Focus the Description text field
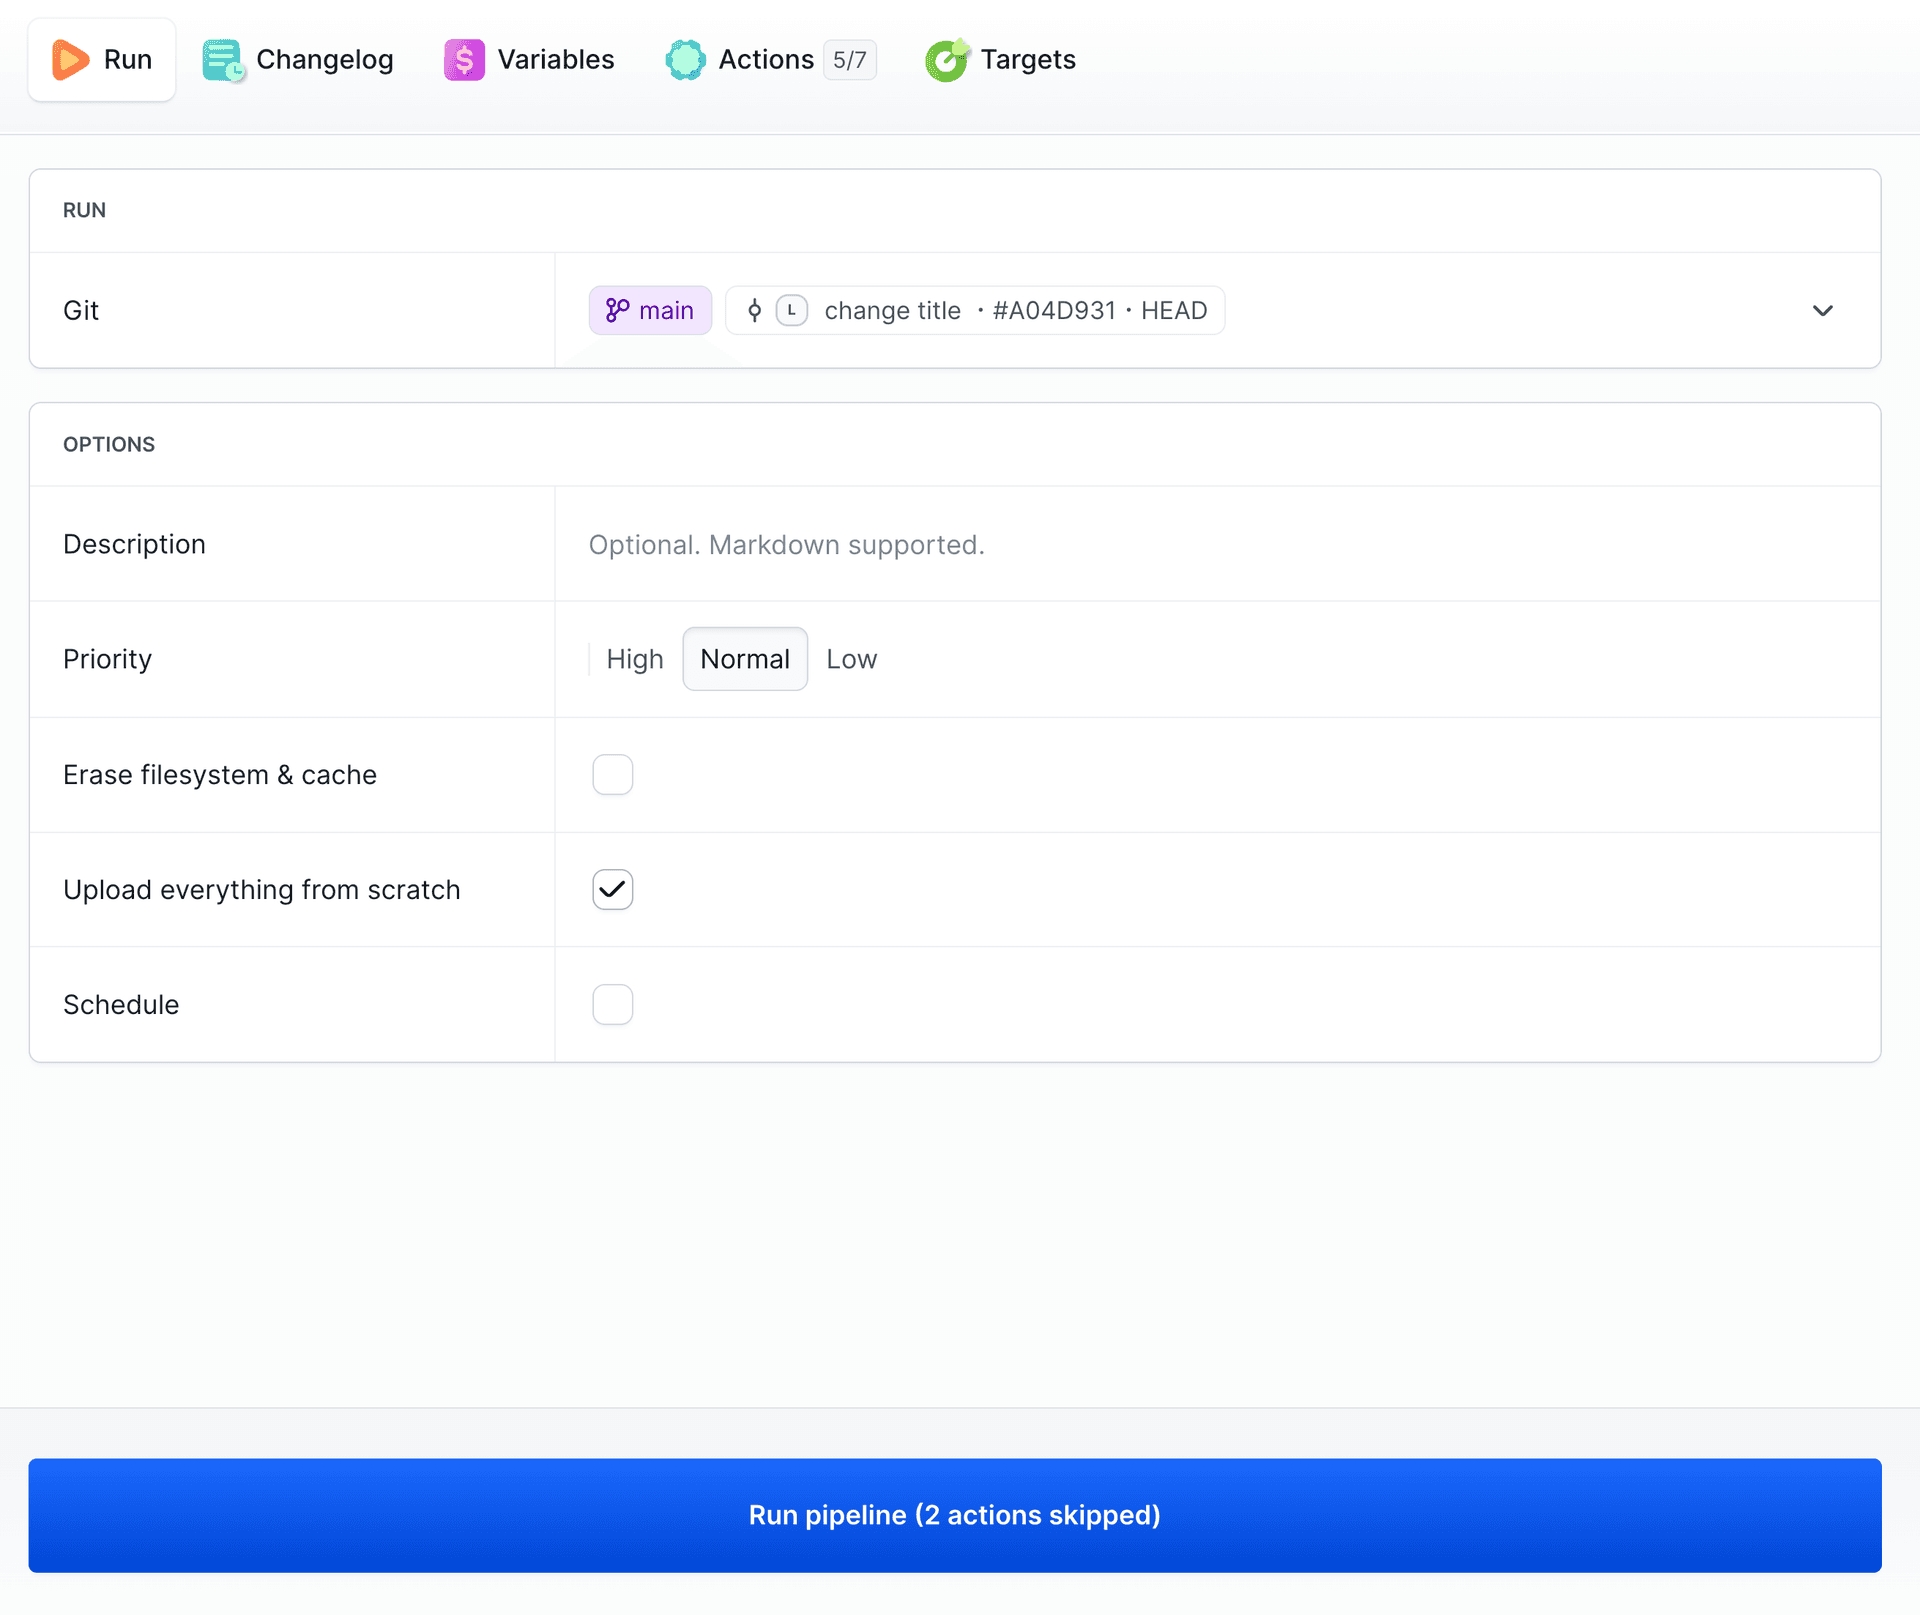The width and height of the screenshot is (1920, 1615). pyautogui.click(x=1200, y=545)
